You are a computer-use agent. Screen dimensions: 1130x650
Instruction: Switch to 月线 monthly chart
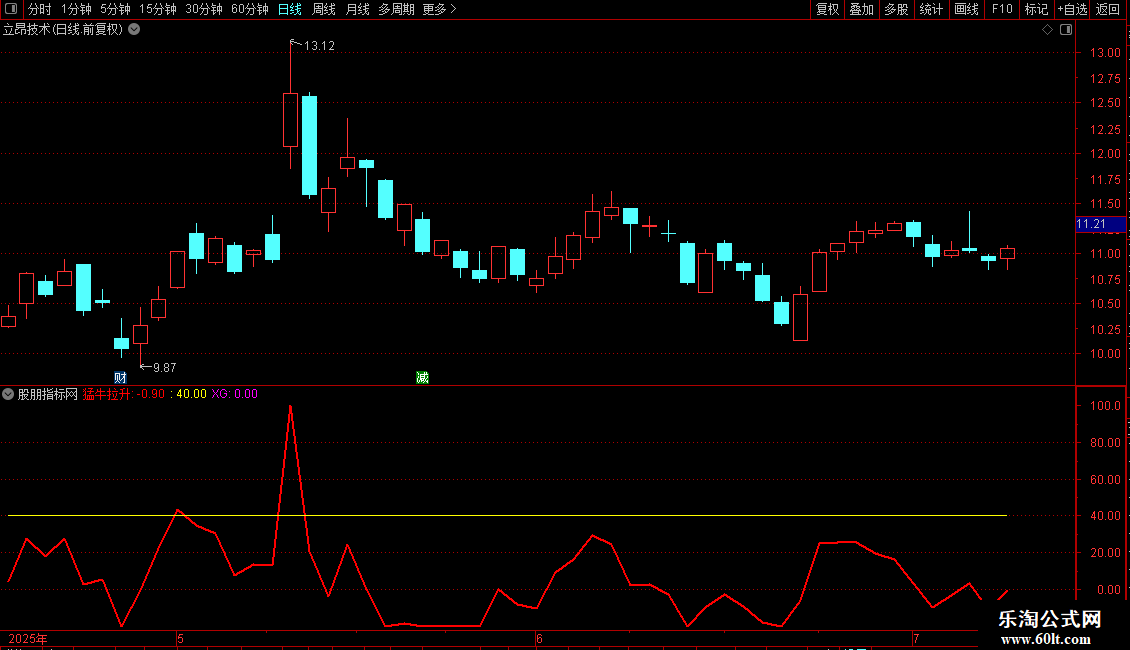pos(357,9)
